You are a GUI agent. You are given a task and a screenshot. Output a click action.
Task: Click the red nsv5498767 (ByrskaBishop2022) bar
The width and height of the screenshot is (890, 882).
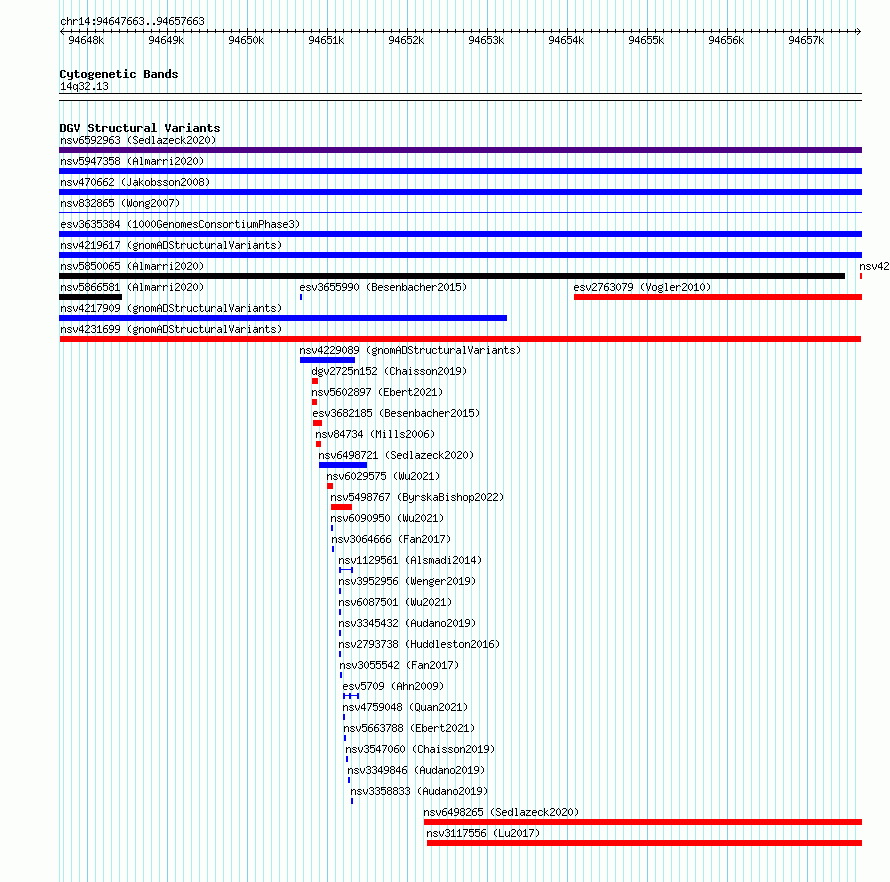click(x=341, y=507)
